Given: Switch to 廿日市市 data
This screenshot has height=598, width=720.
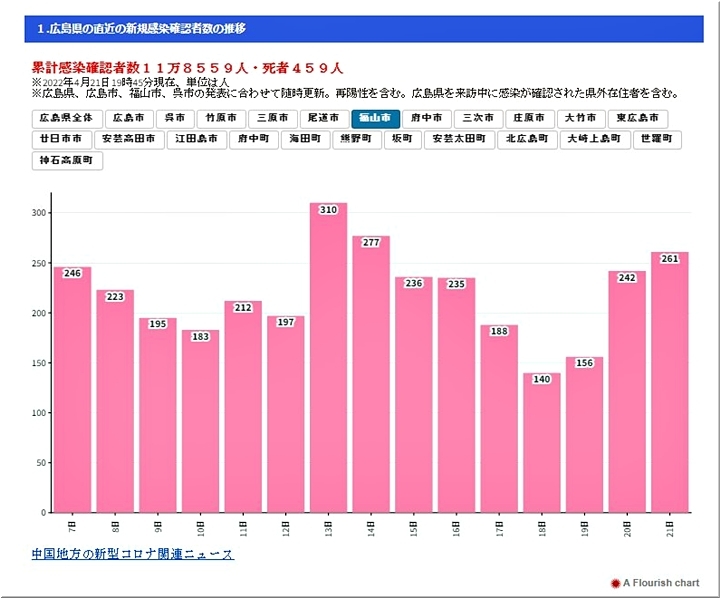Looking at the screenshot, I should coord(62,140).
